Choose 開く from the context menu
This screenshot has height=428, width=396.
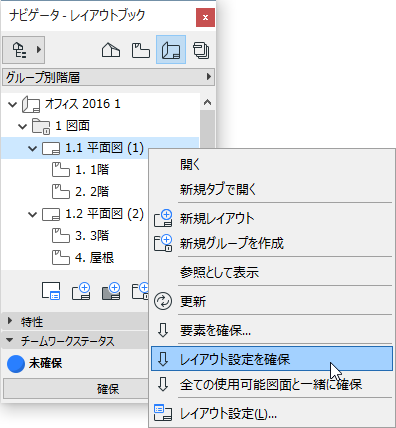pyautogui.click(x=271, y=164)
